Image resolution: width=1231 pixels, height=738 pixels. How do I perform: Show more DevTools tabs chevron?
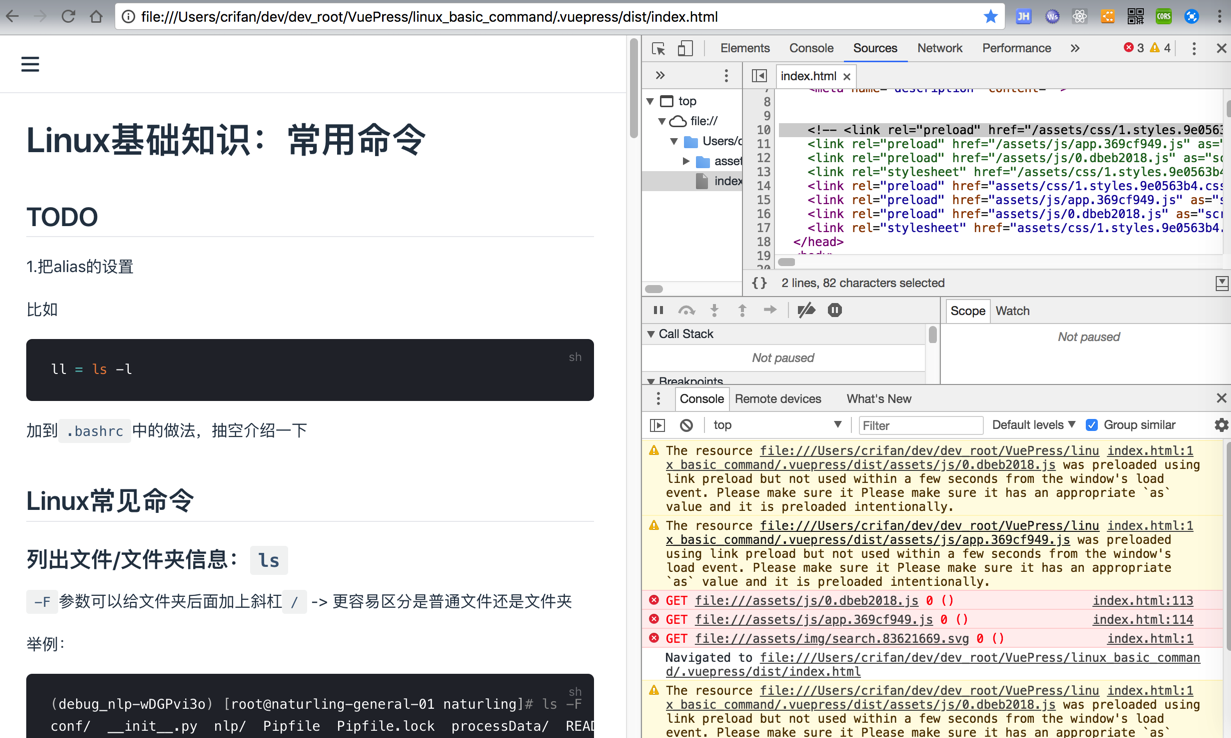pos(1075,48)
